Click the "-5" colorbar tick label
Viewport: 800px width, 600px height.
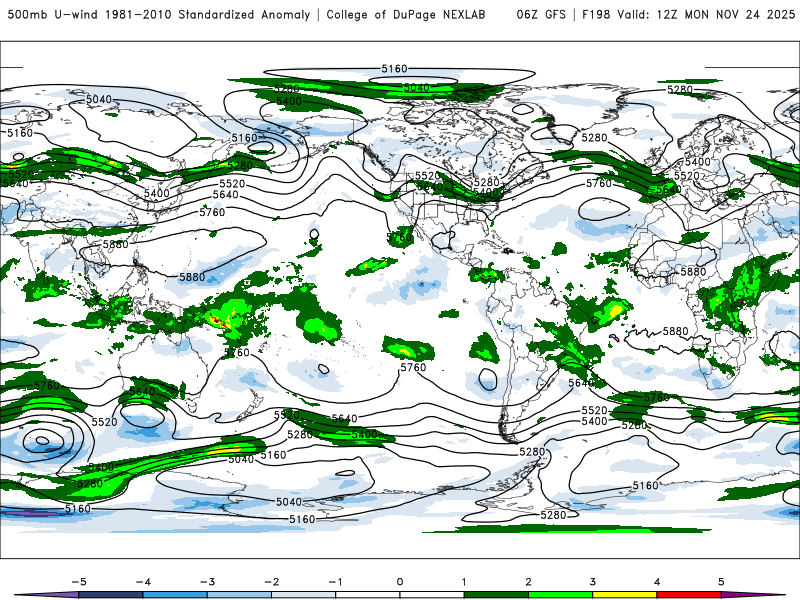point(79,582)
